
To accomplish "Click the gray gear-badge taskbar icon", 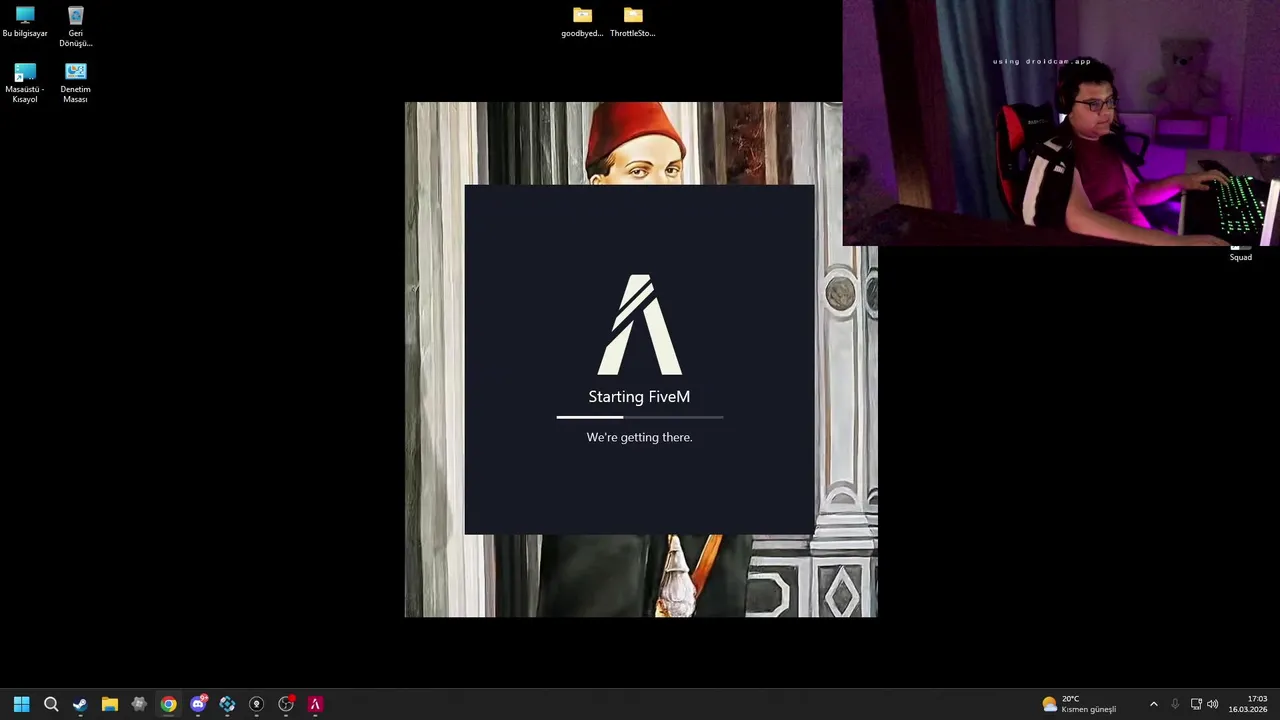I will click(x=139, y=704).
